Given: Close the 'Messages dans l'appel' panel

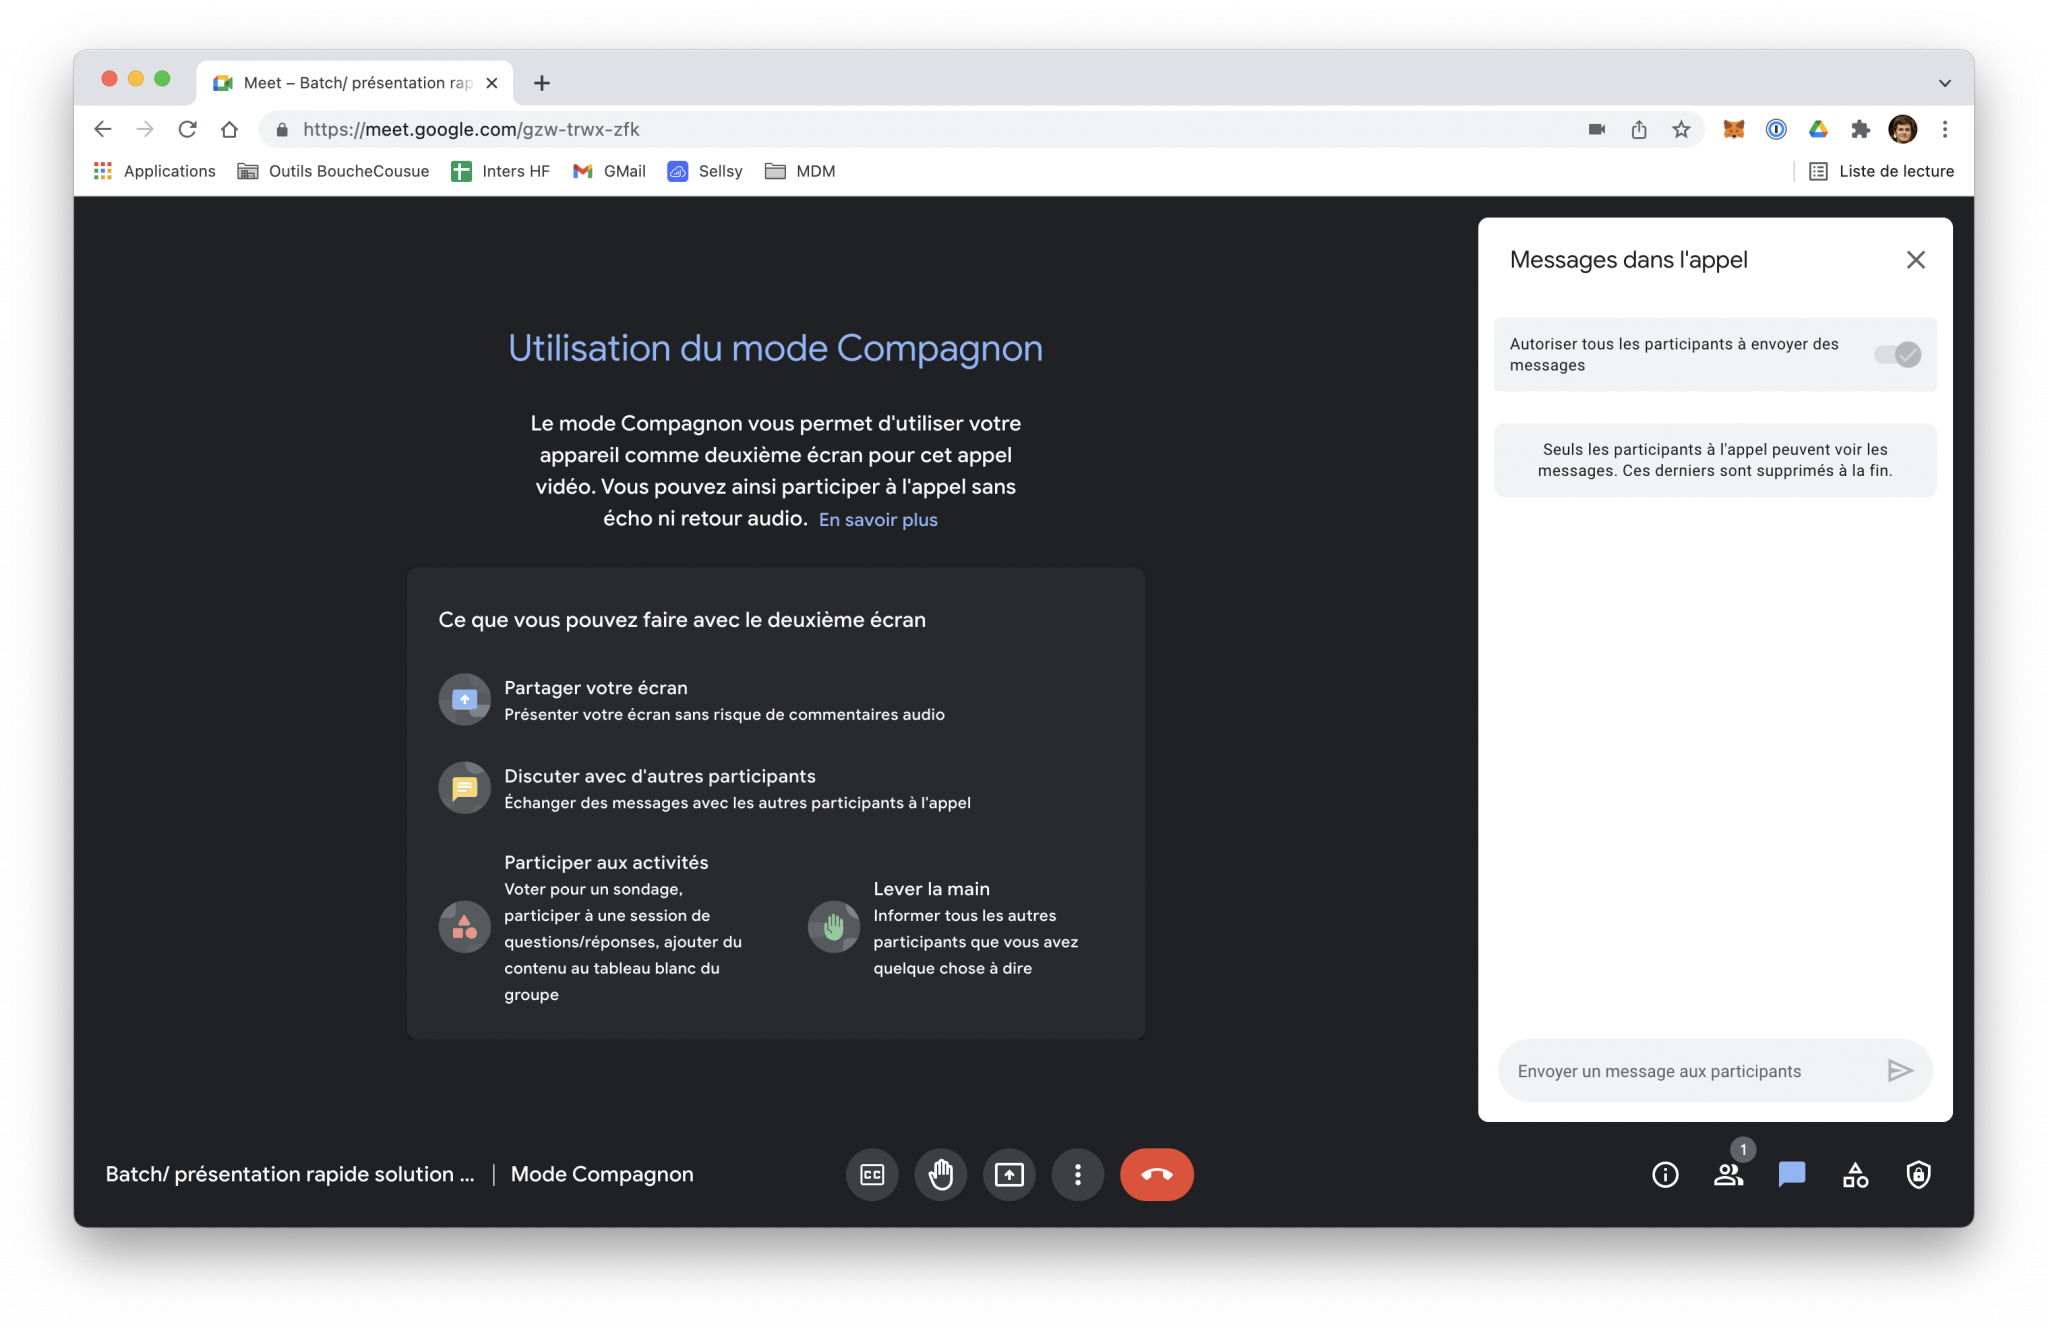Looking at the screenshot, I should pos(1915,259).
